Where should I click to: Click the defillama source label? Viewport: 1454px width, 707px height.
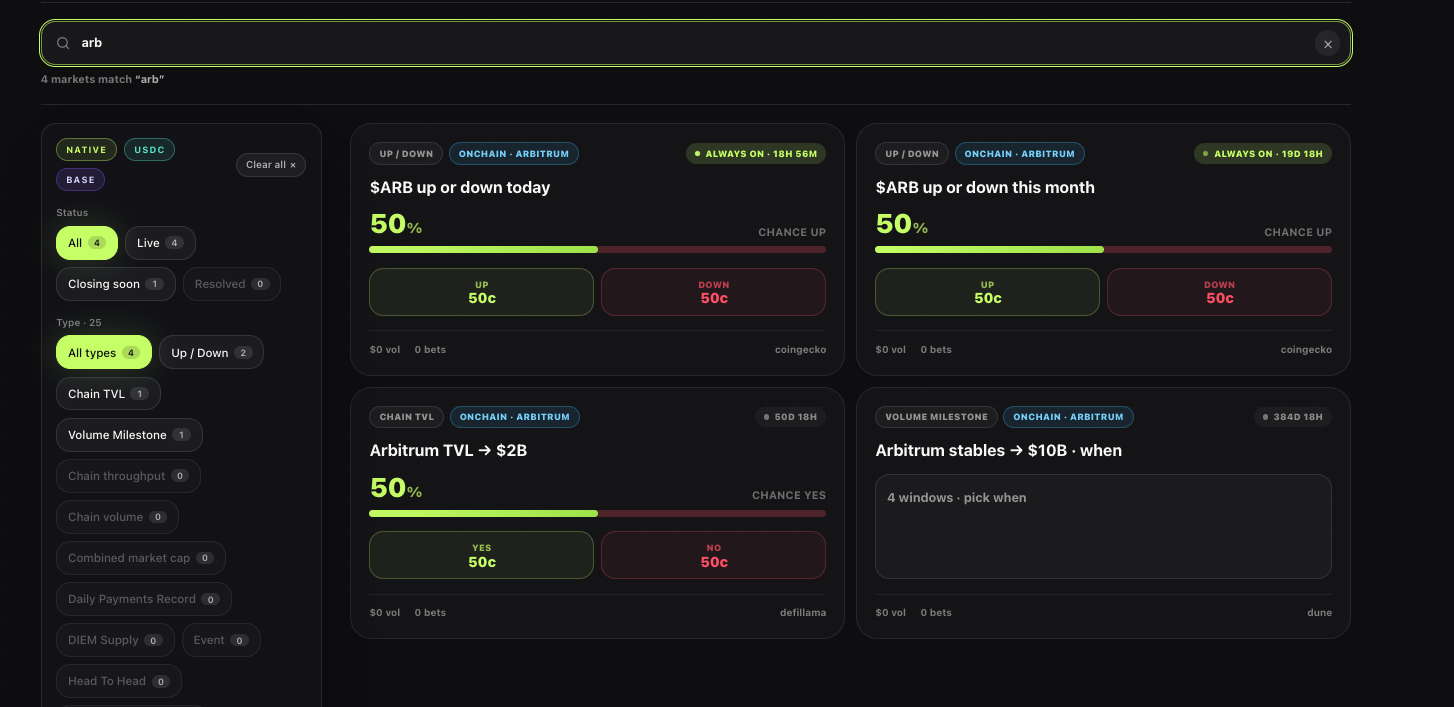tap(803, 613)
